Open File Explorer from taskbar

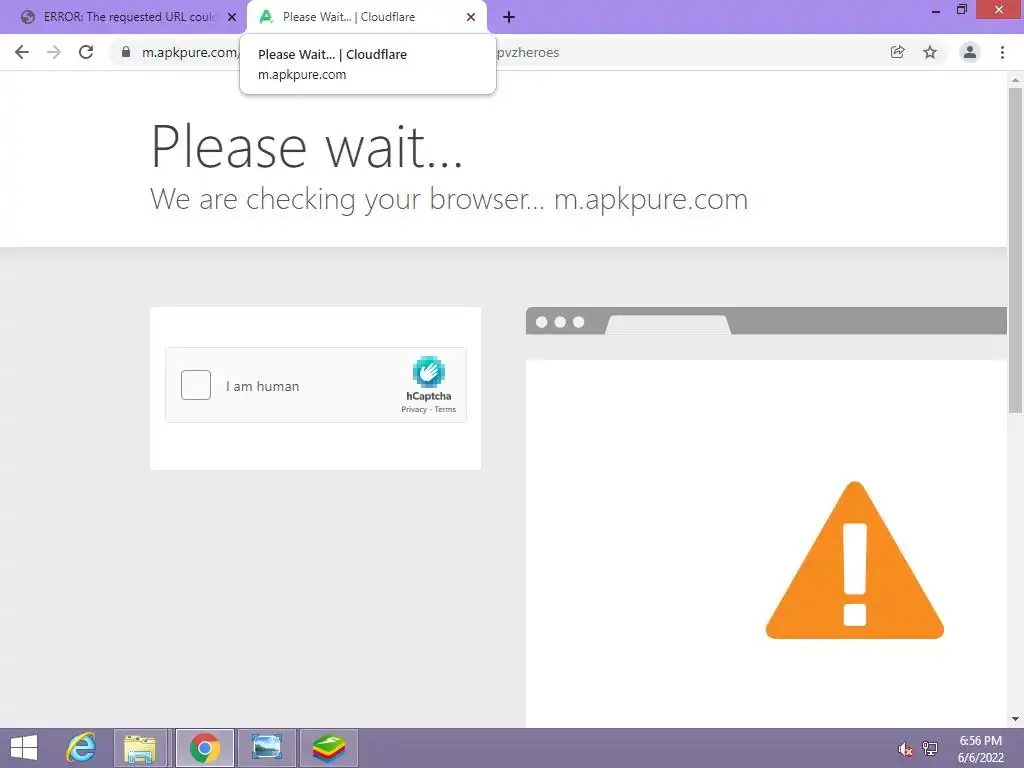tap(141, 748)
